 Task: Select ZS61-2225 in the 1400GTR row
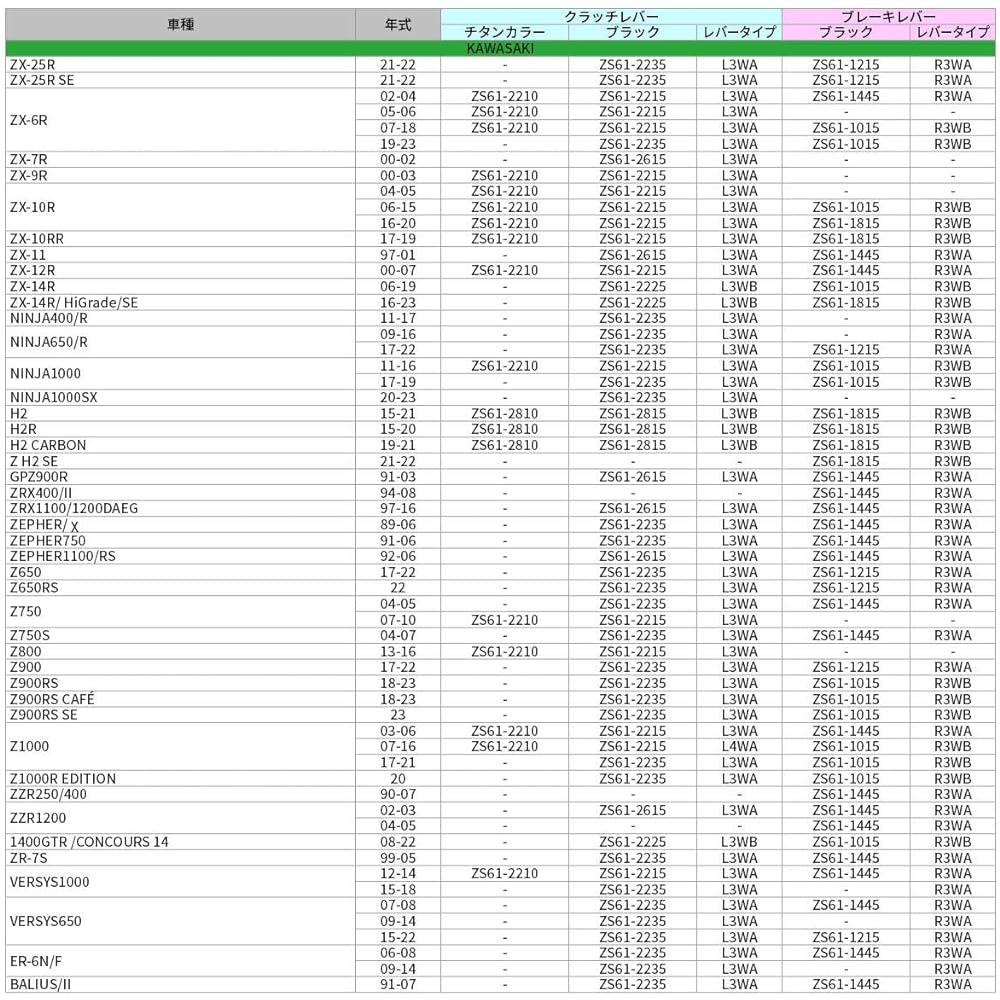(x=632, y=842)
